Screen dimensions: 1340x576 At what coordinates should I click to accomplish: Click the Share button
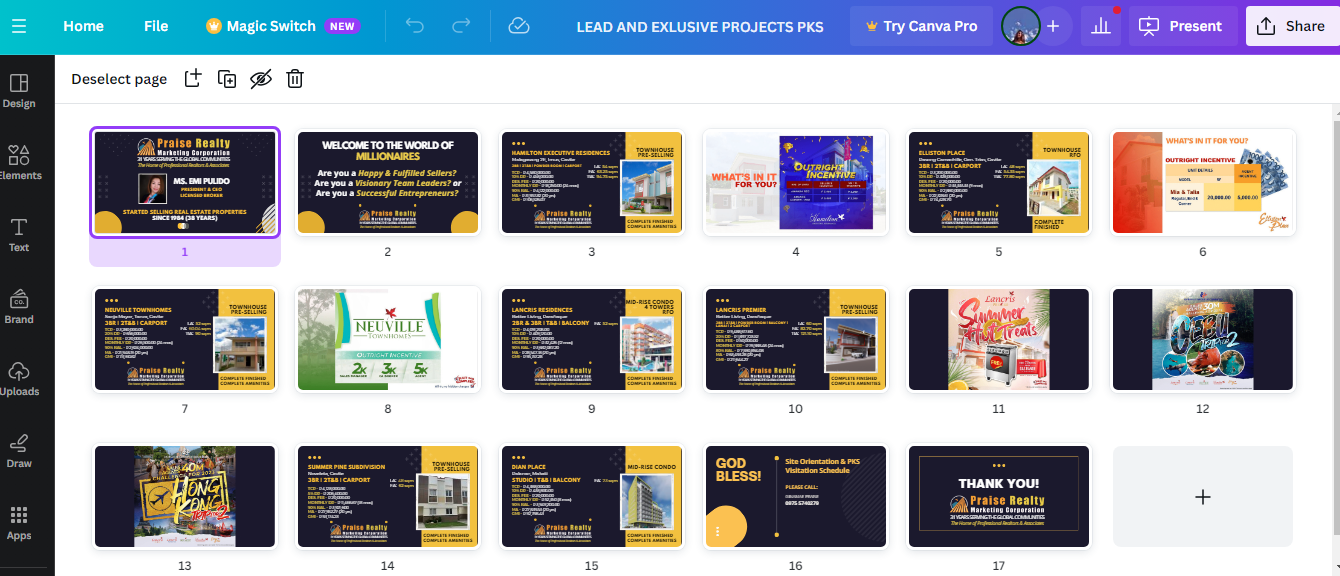point(1292,26)
